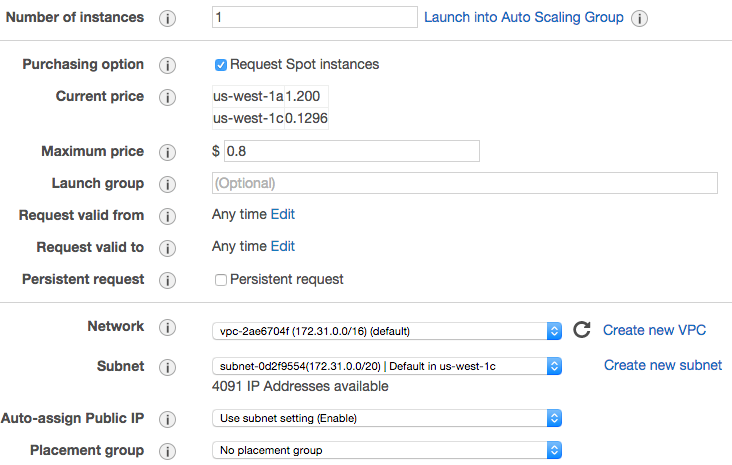
Task: Open the Placement group dropdown
Action: click(x=387, y=450)
